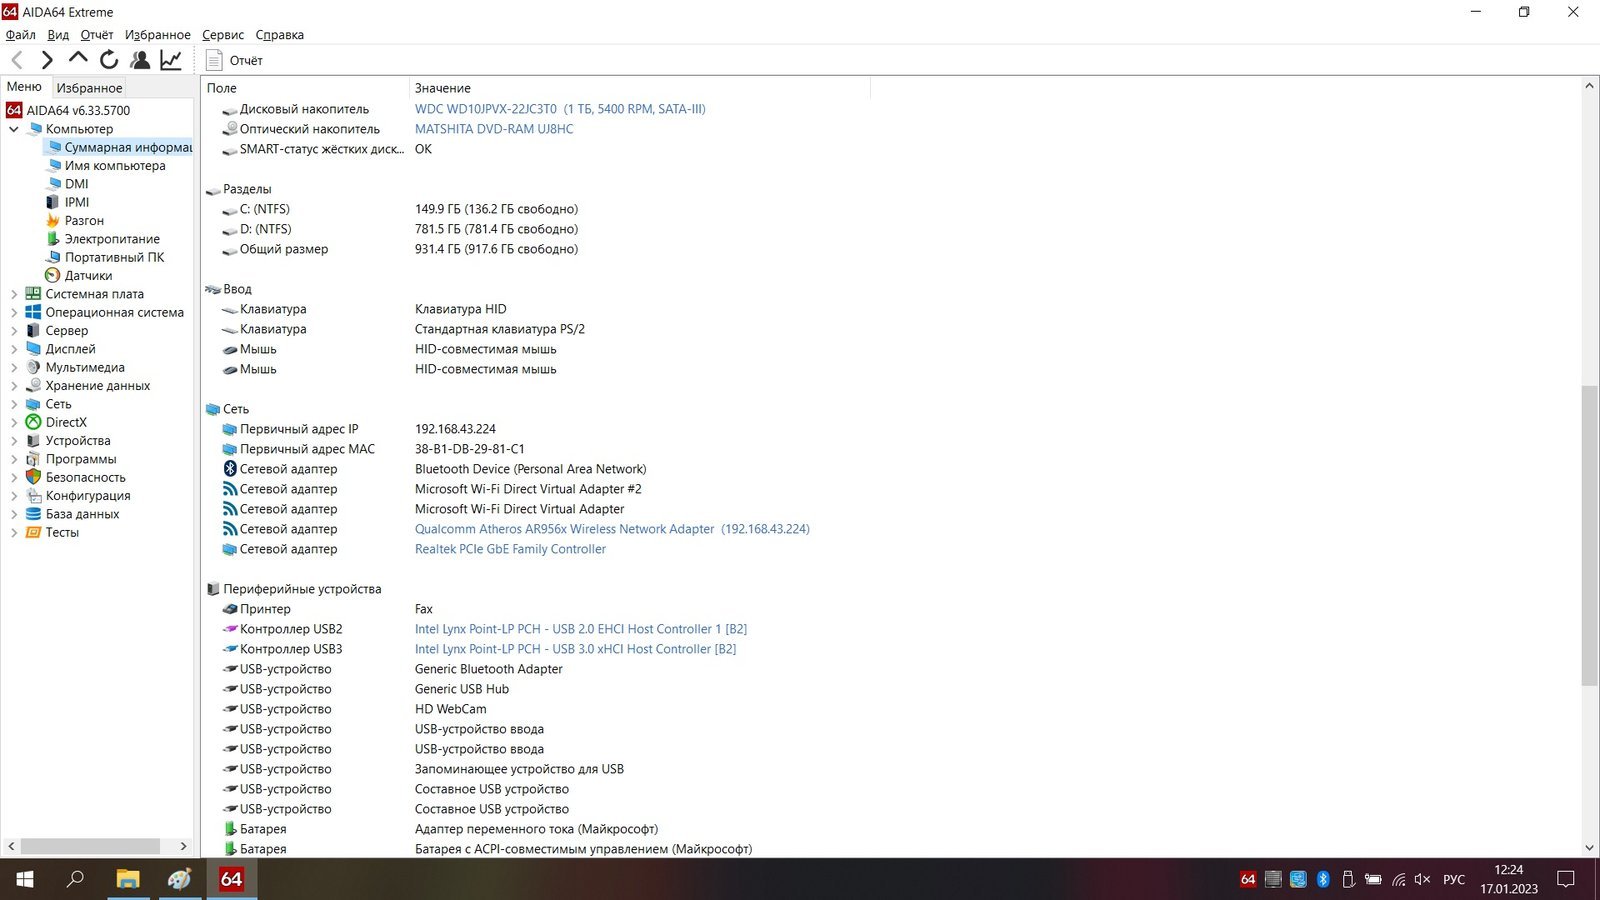This screenshot has height=900, width=1600.
Task: Click the Поле column header
Action: coord(305,88)
